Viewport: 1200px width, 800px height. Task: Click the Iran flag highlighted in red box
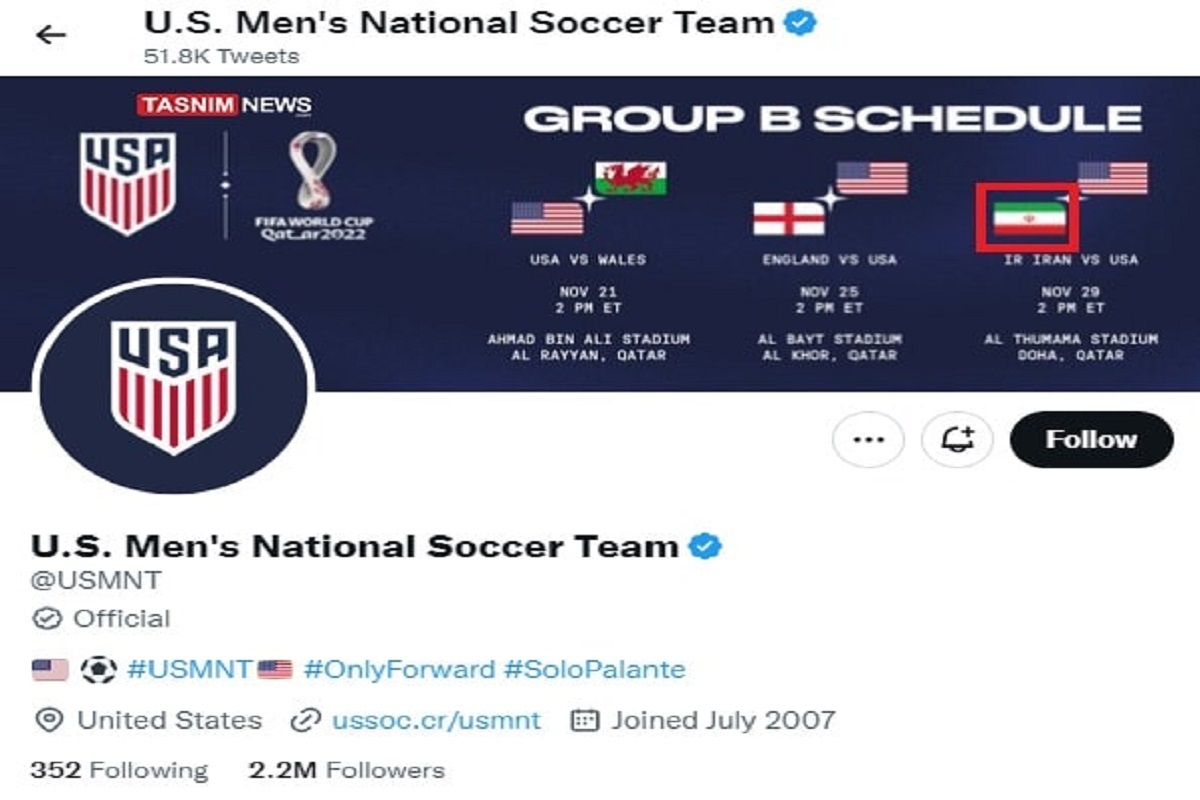(1027, 216)
